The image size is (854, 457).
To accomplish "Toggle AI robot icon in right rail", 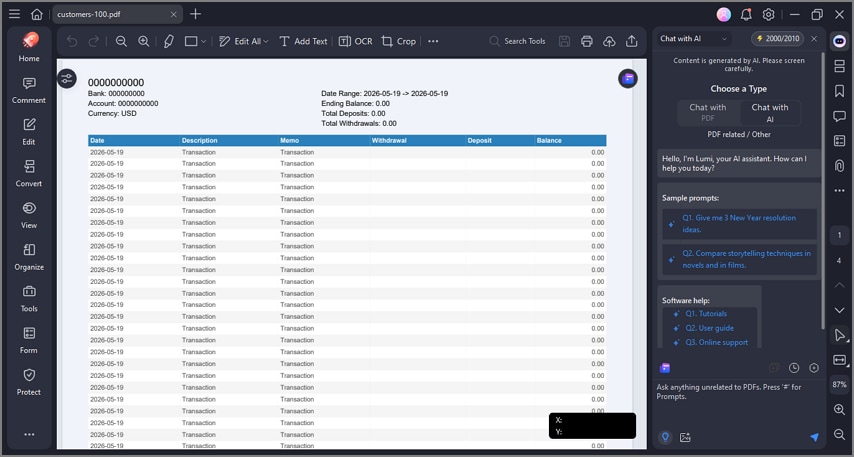I will (x=839, y=40).
